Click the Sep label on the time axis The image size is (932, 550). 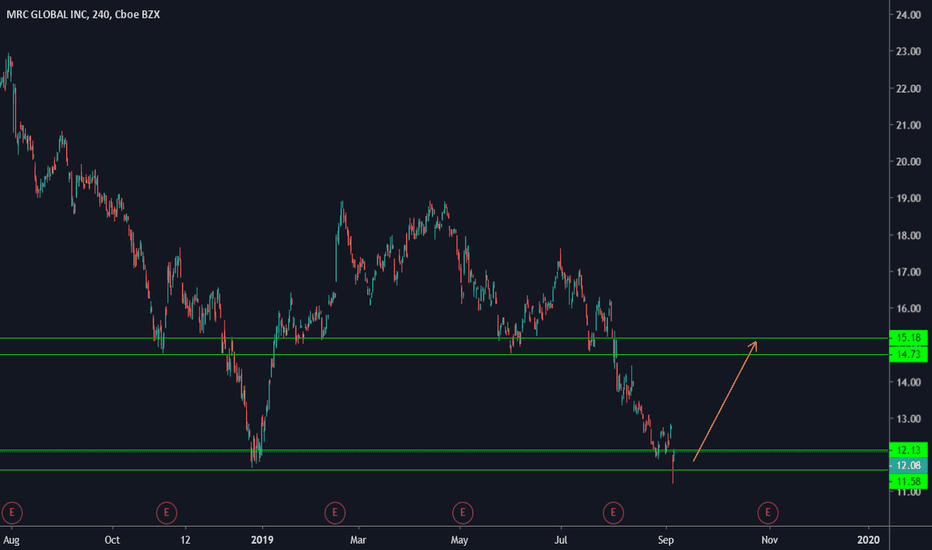[666, 540]
